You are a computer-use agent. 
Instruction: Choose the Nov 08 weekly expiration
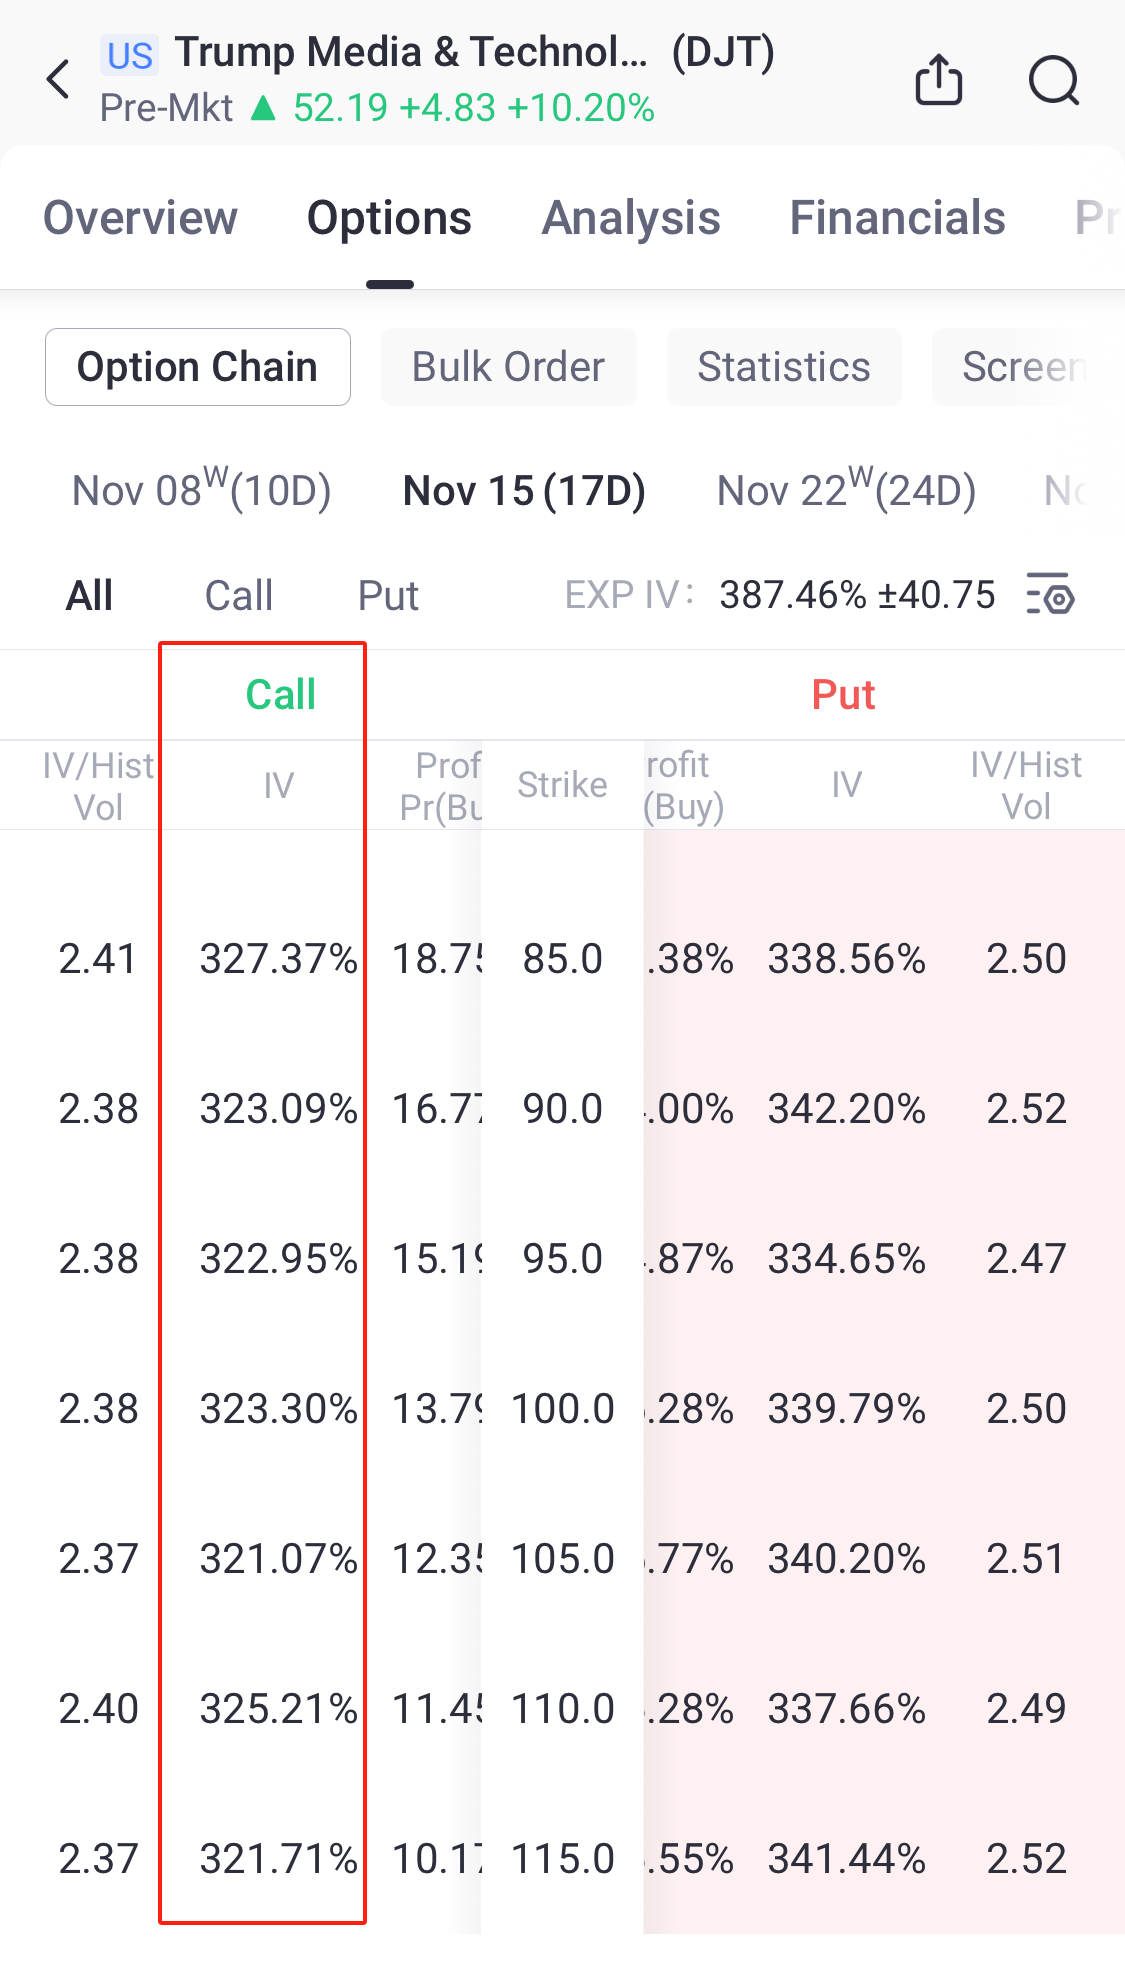(201, 490)
